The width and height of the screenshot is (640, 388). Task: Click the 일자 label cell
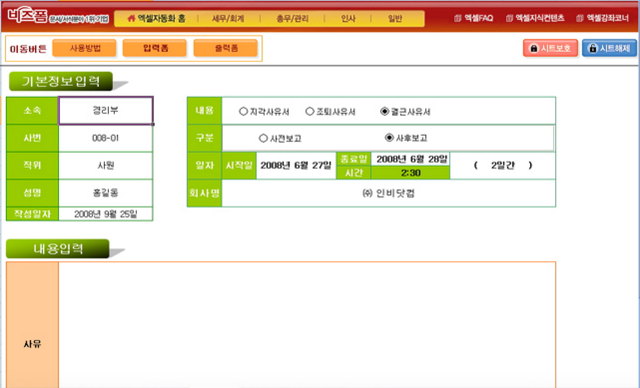tap(204, 165)
